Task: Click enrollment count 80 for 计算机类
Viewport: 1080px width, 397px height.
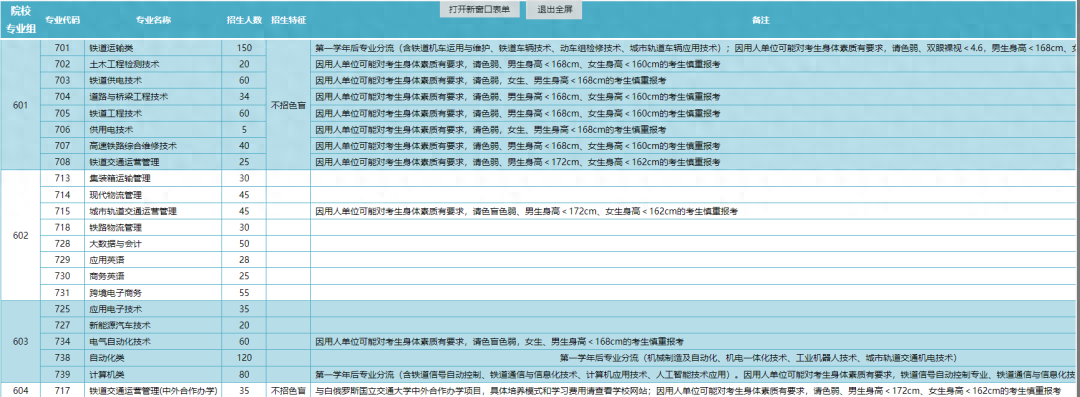Action: click(245, 374)
